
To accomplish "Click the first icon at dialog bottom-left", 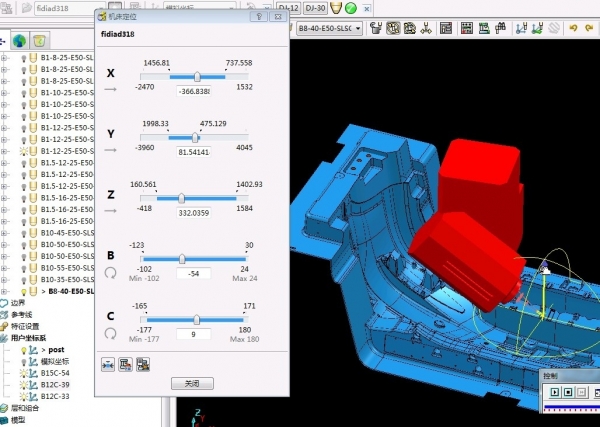I will [108, 363].
